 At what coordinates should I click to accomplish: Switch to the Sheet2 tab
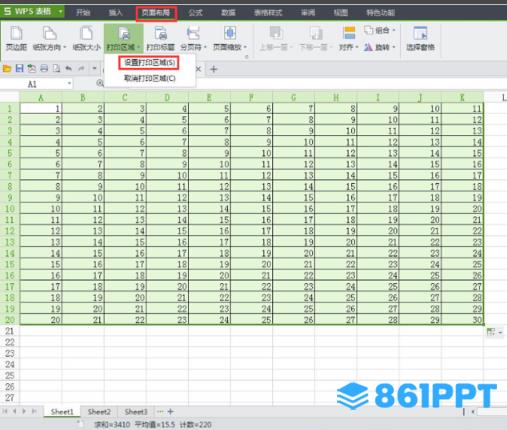(99, 412)
